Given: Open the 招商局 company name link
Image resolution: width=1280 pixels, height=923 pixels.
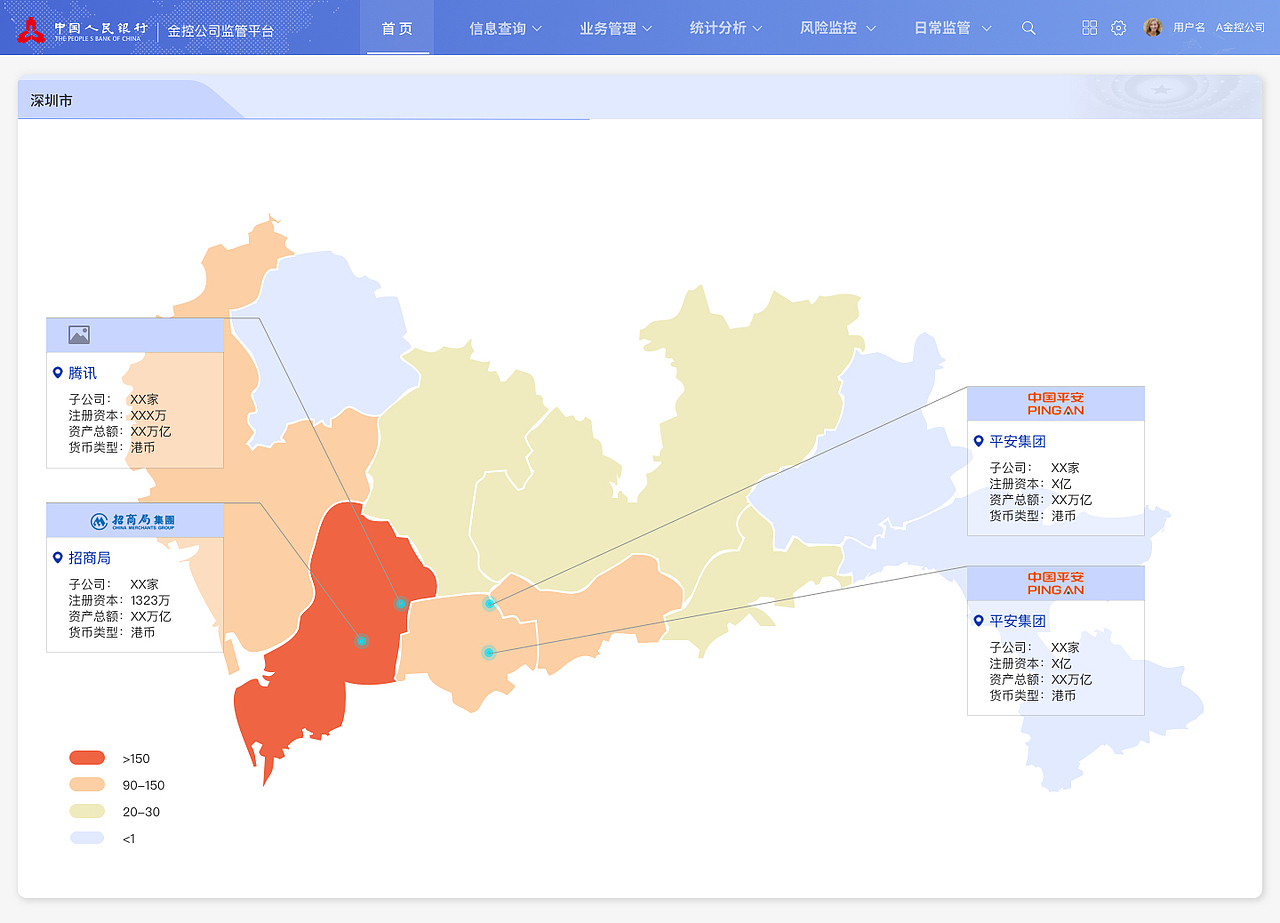Looking at the screenshot, I should click(89, 558).
